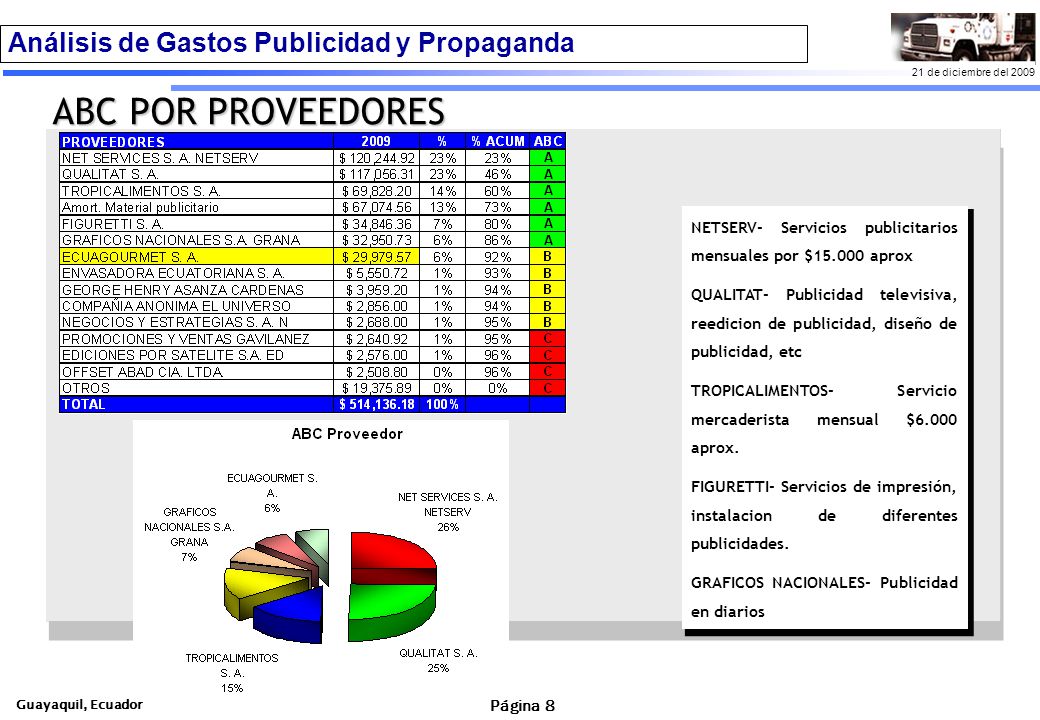Click '80%' accumulated value in FIGURETTI row

click(497, 224)
